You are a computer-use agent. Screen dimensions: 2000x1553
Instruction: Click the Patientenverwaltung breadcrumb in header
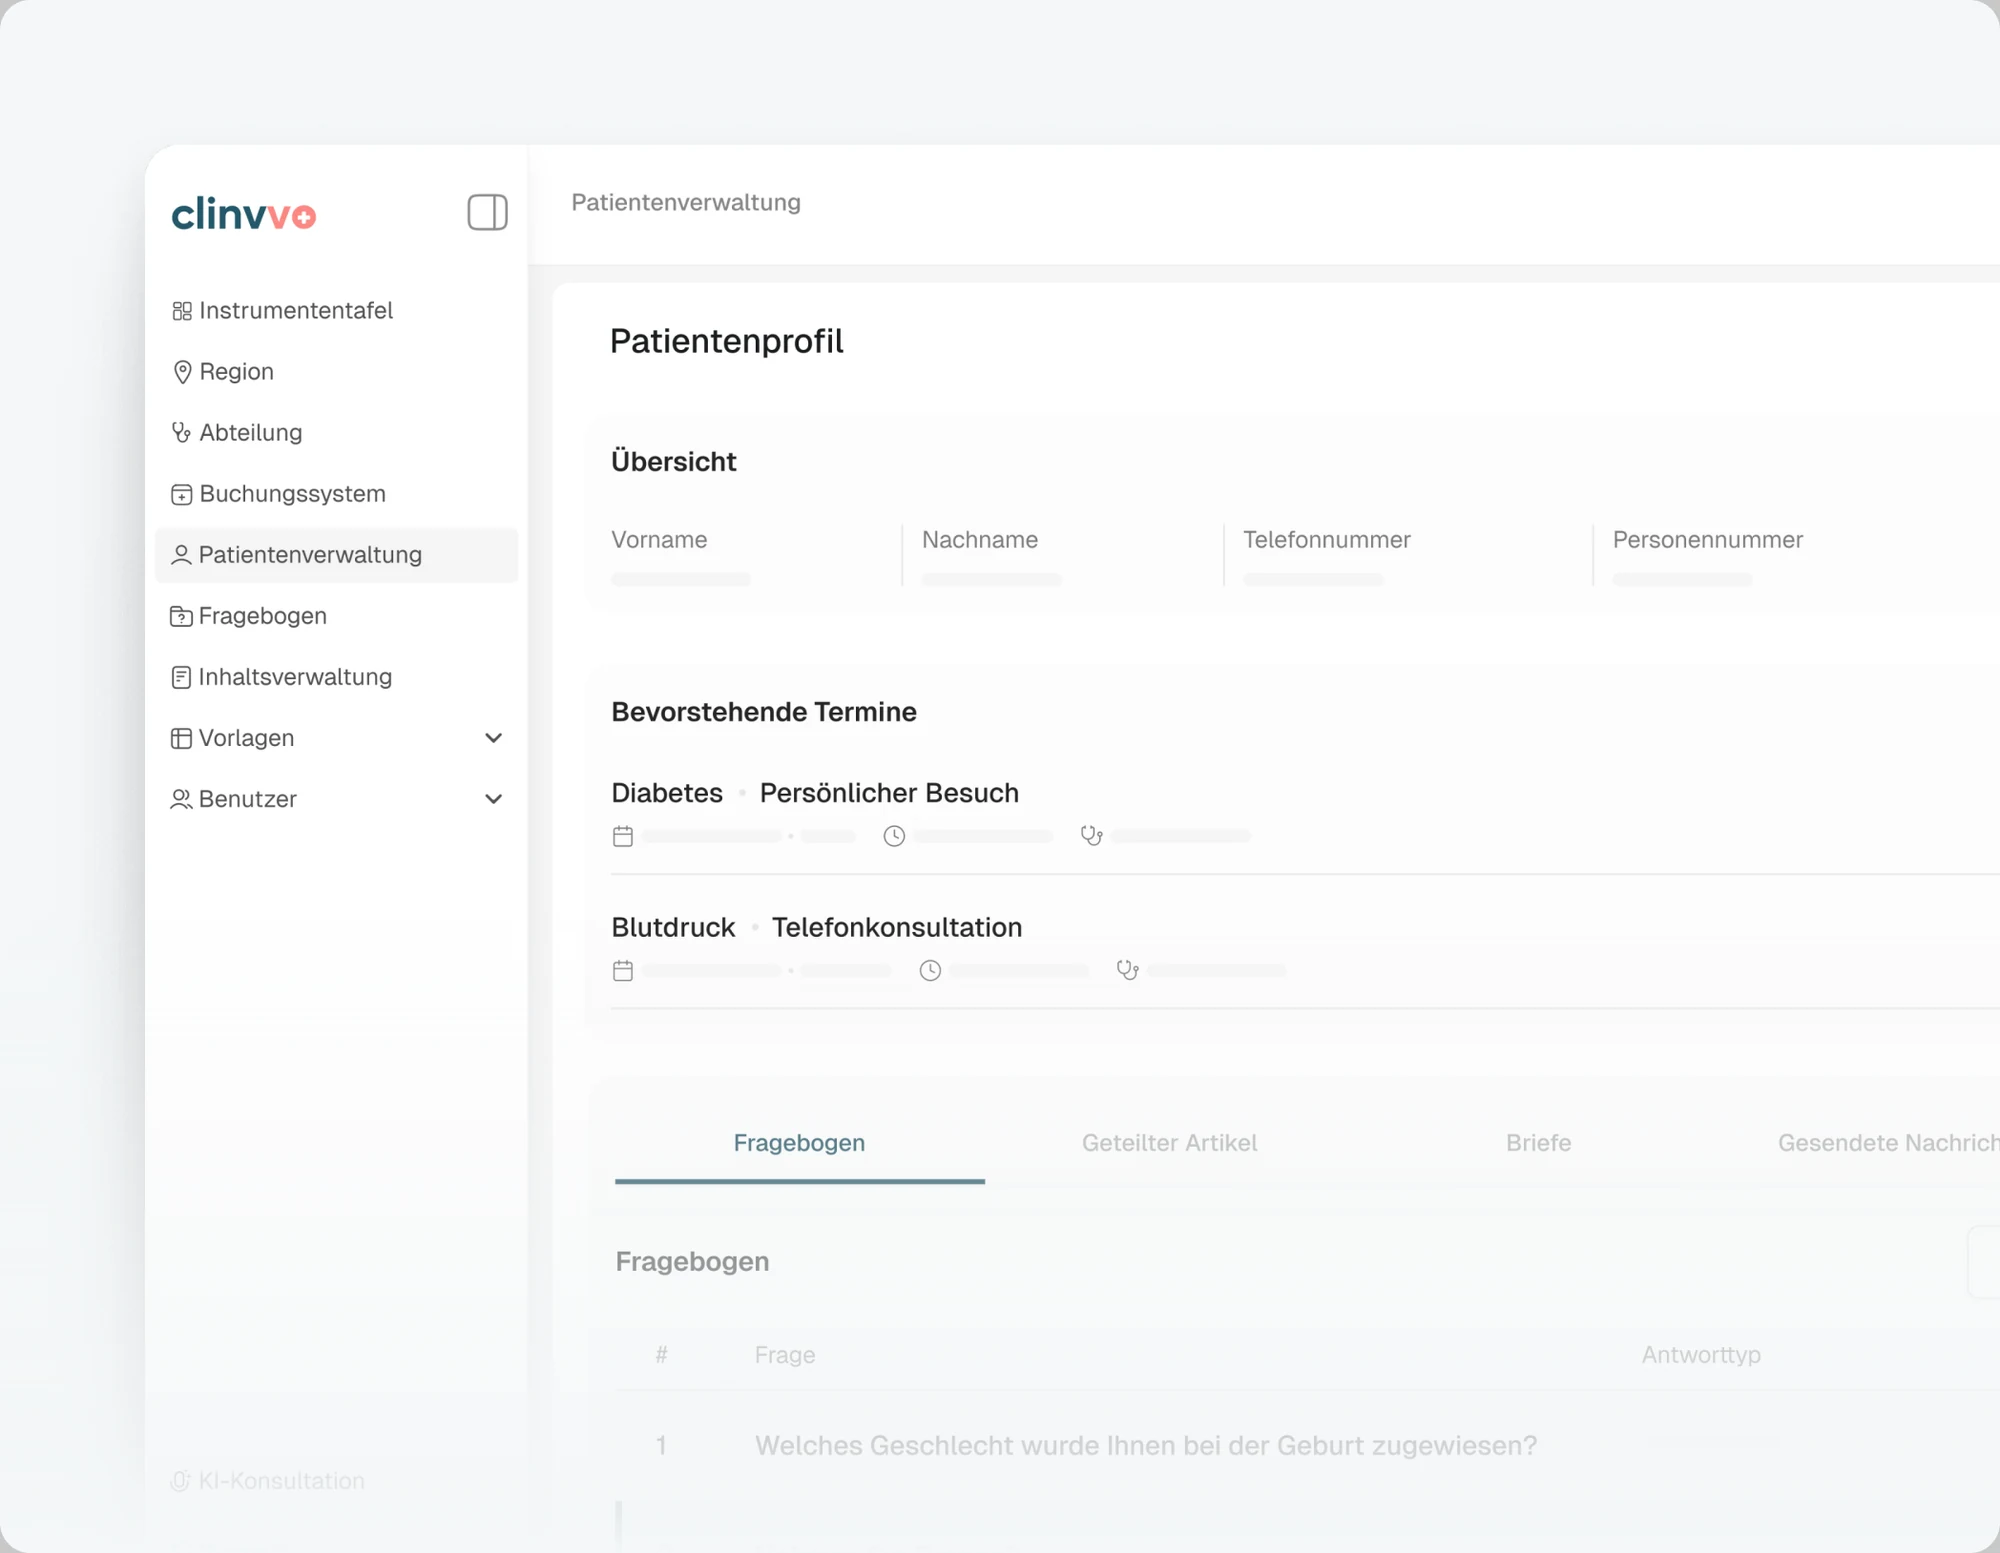(x=686, y=203)
